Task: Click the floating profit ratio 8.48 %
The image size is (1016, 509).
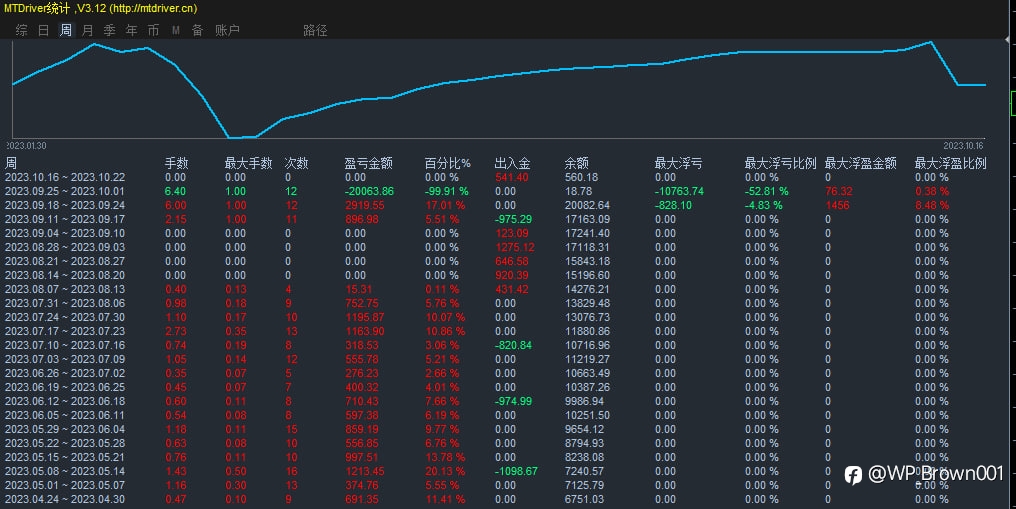Action: [932, 205]
